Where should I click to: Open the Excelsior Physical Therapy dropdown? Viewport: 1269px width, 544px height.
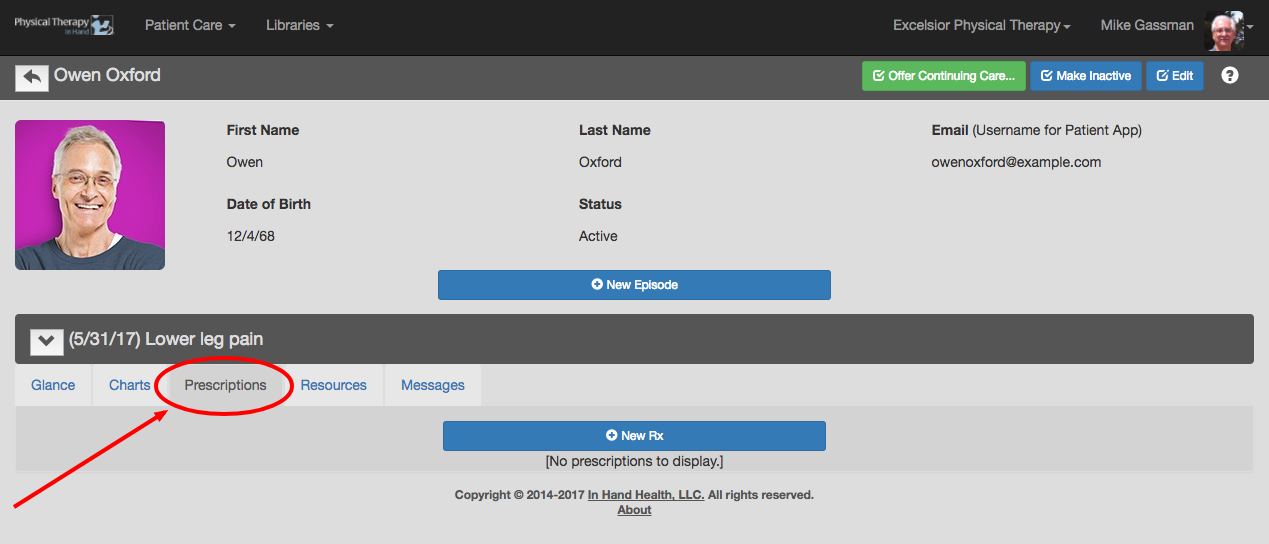point(982,26)
